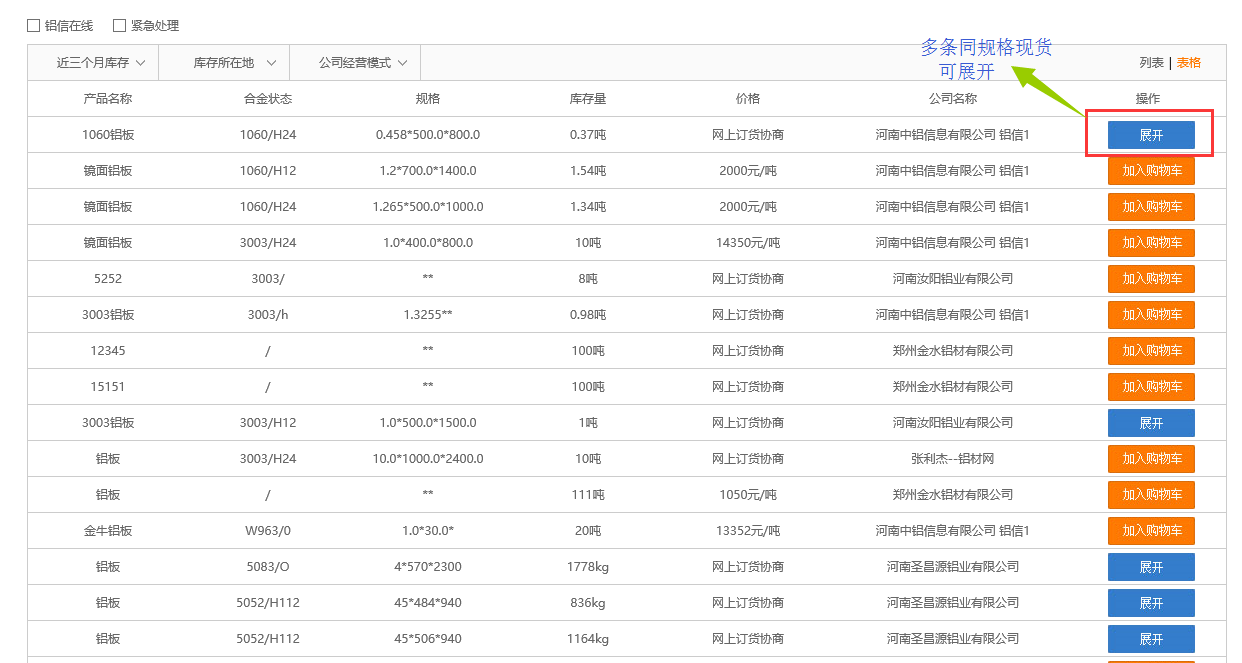Check the 铝信在线 checkbox
The width and height of the screenshot is (1242, 663).
[x=33, y=26]
